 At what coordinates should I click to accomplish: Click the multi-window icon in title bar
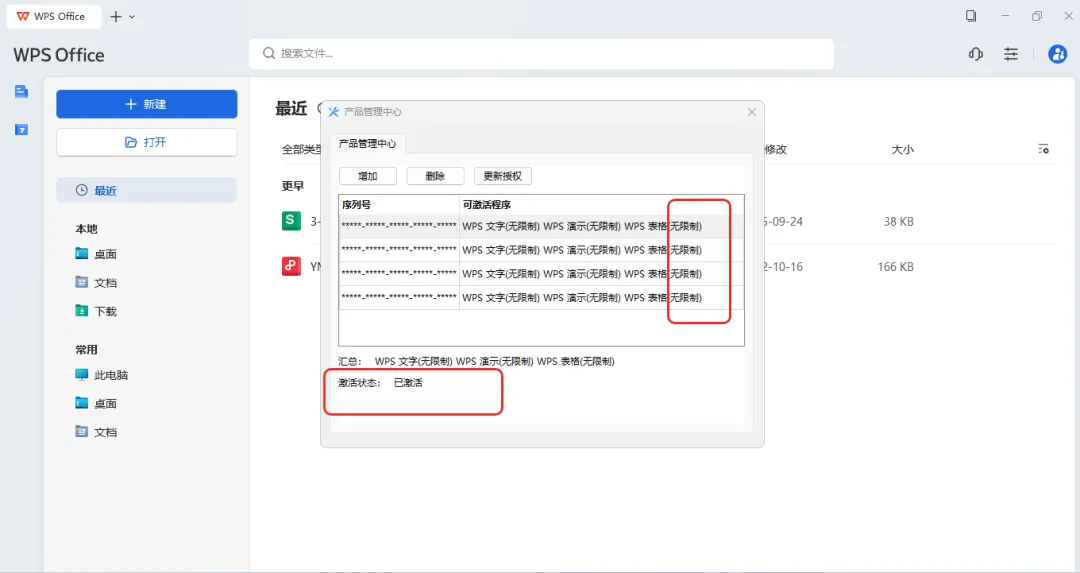coord(970,16)
